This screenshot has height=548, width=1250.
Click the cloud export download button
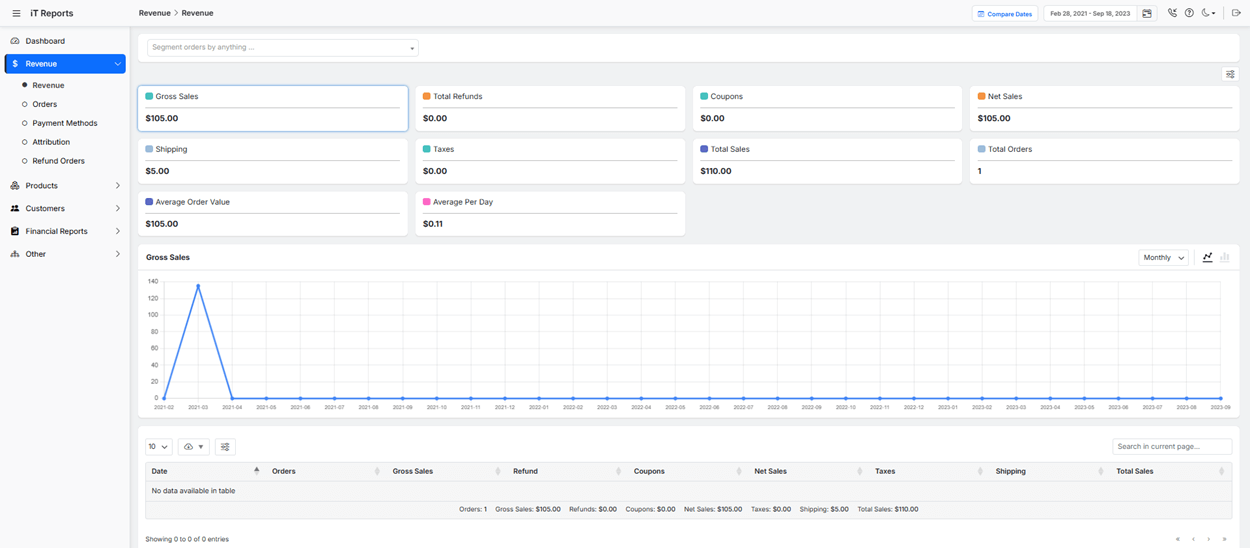pyautogui.click(x=193, y=447)
